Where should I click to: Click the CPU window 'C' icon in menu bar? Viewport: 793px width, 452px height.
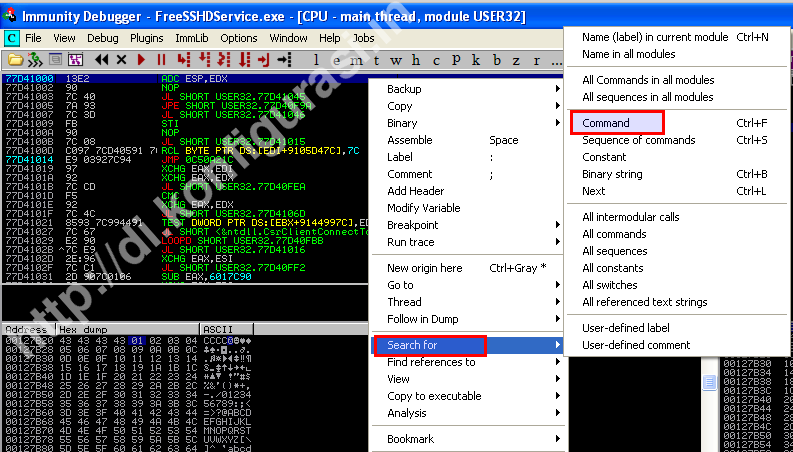click(11, 38)
